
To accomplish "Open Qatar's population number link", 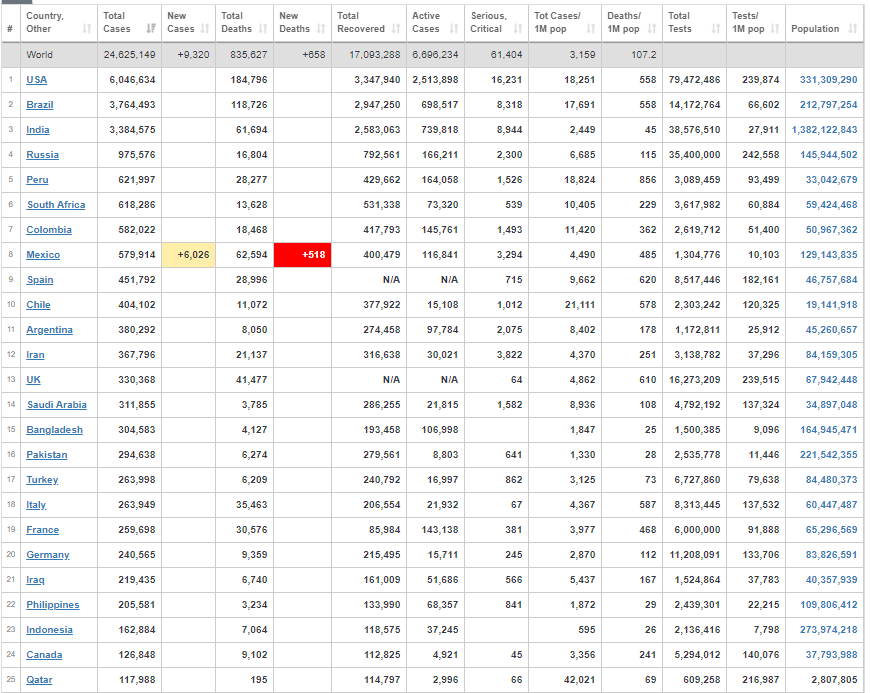I will pyautogui.click(x=832, y=680).
